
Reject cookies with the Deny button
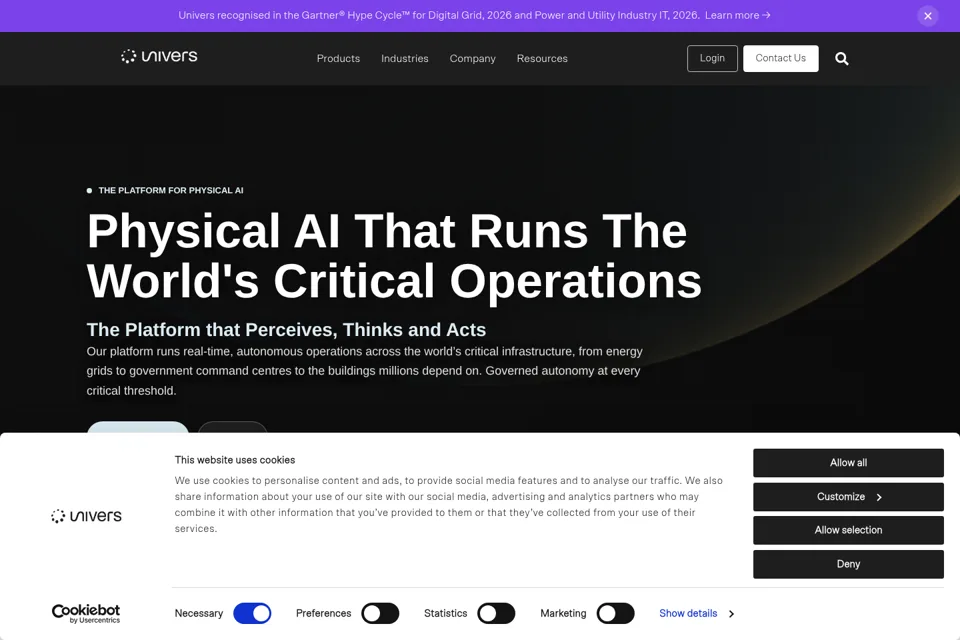click(x=848, y=564)
